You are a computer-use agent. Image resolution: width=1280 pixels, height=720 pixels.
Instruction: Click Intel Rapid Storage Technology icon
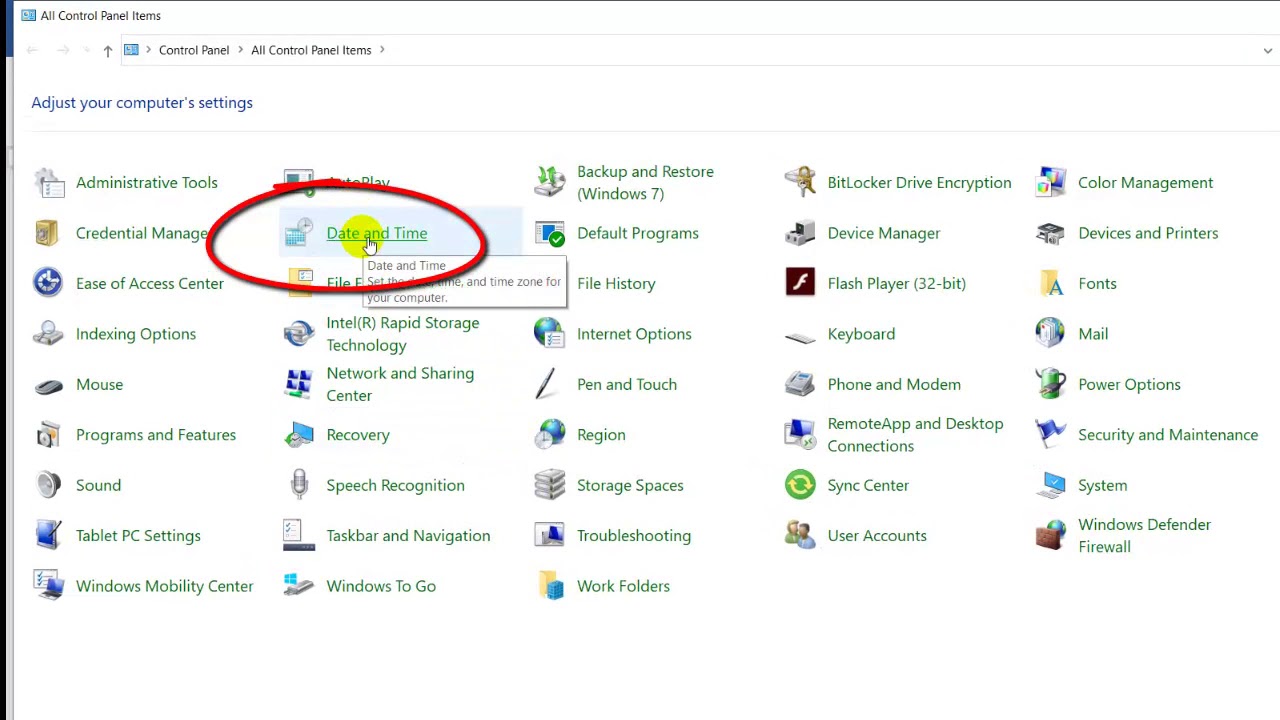point(299,334)
